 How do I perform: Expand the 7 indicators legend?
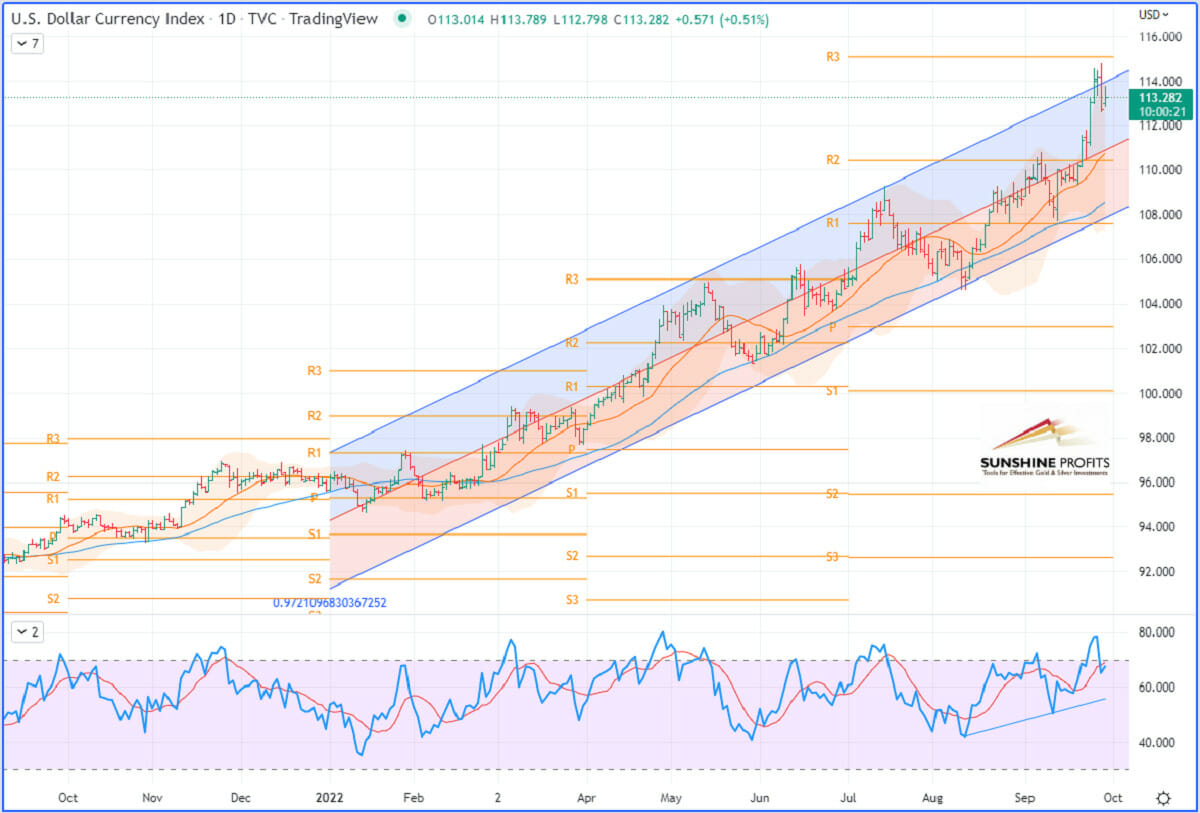[27, 43]
